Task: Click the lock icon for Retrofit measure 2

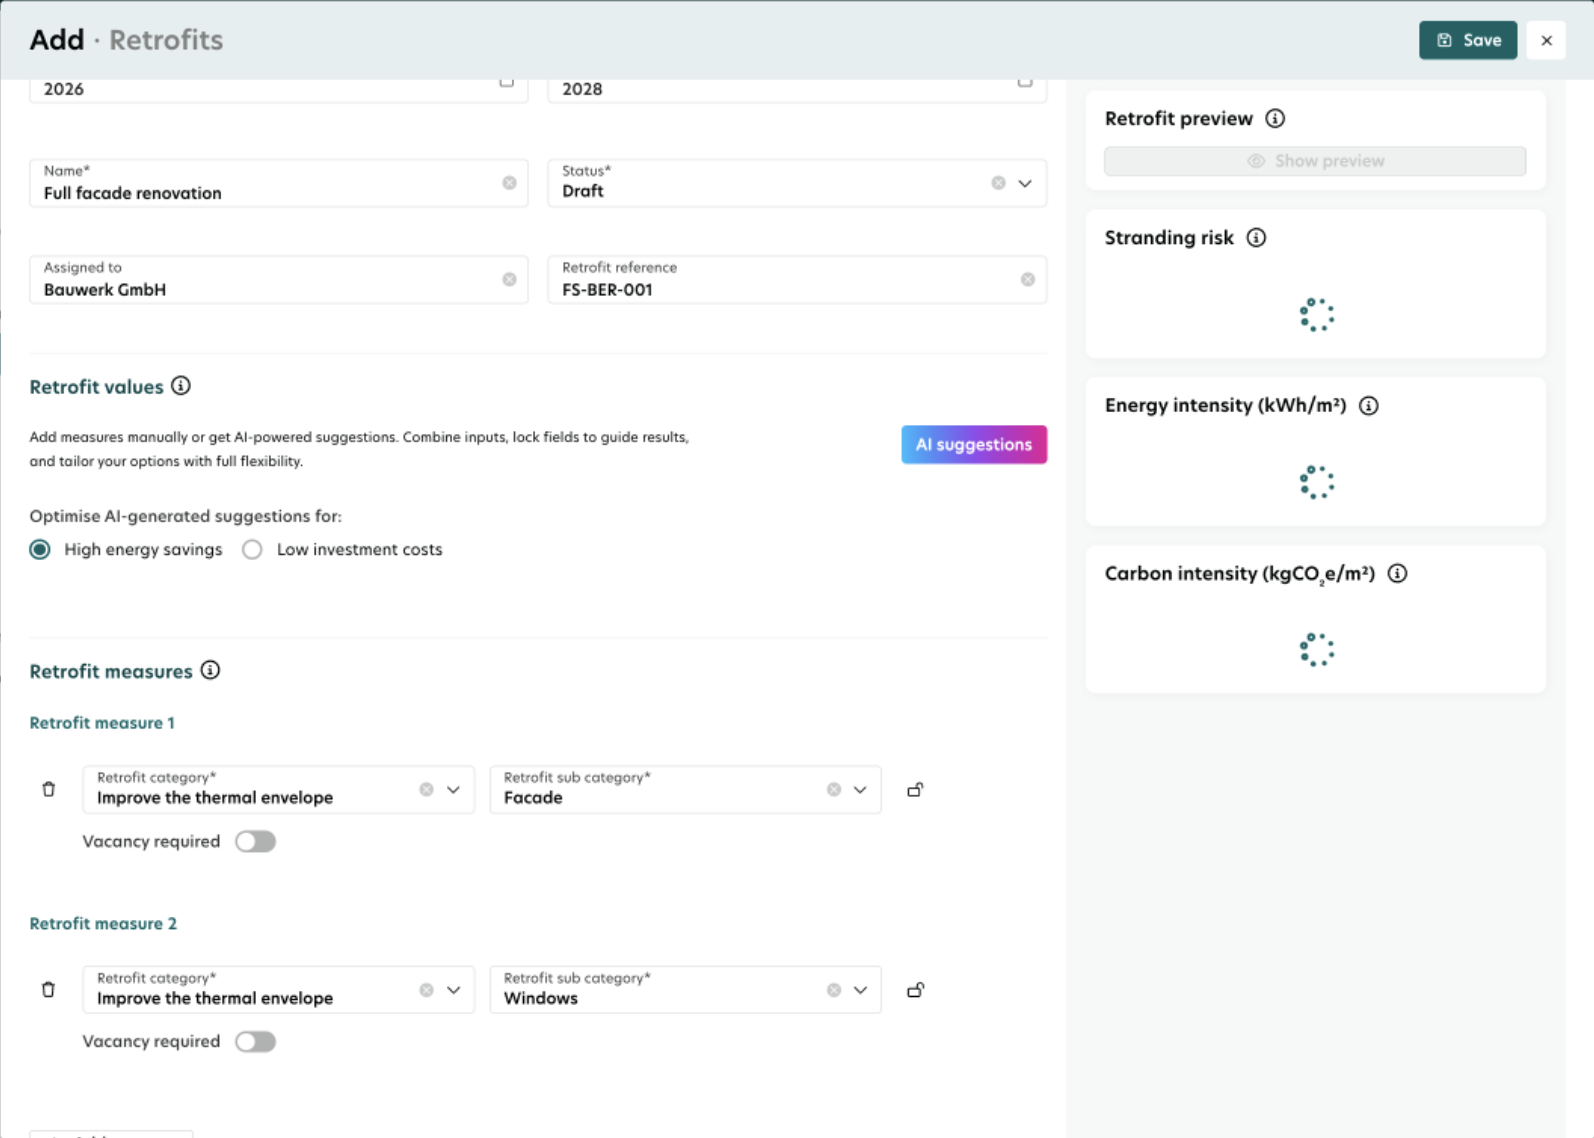Action: pos(915,990)
